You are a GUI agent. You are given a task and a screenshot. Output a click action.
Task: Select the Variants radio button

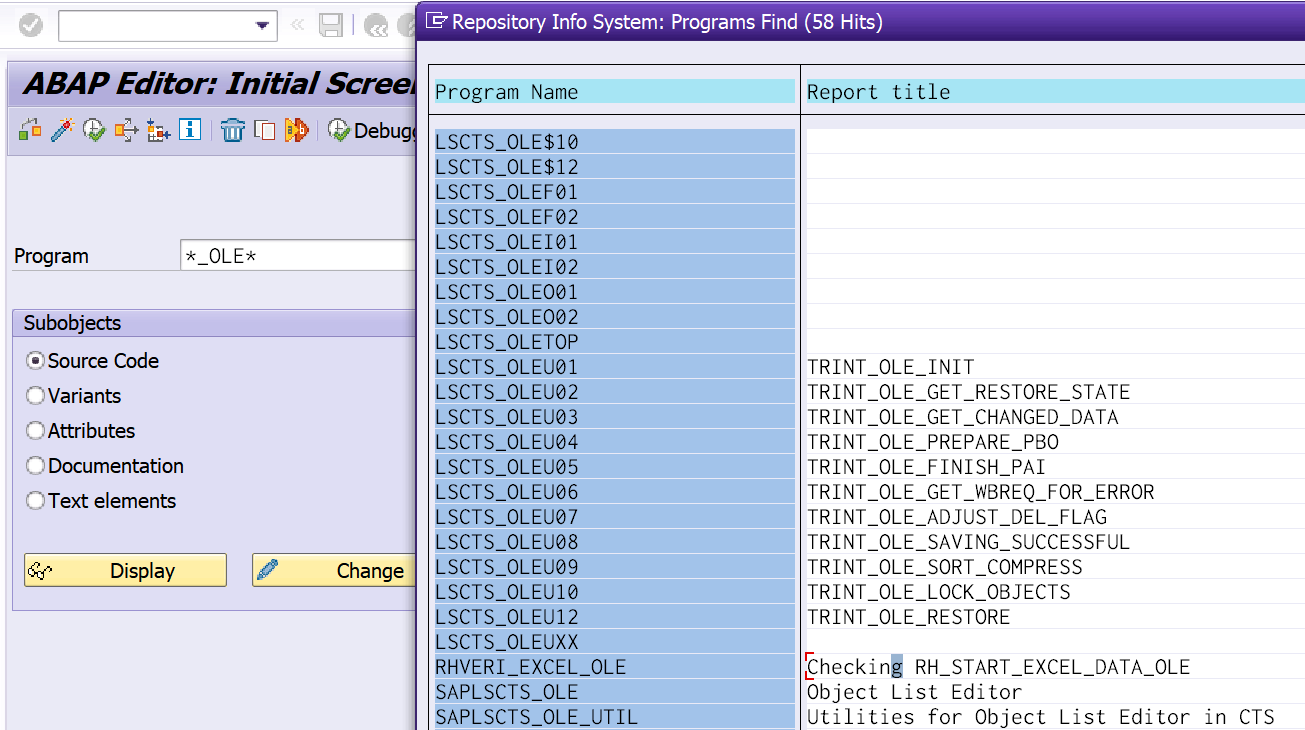[x=36, y=396]
